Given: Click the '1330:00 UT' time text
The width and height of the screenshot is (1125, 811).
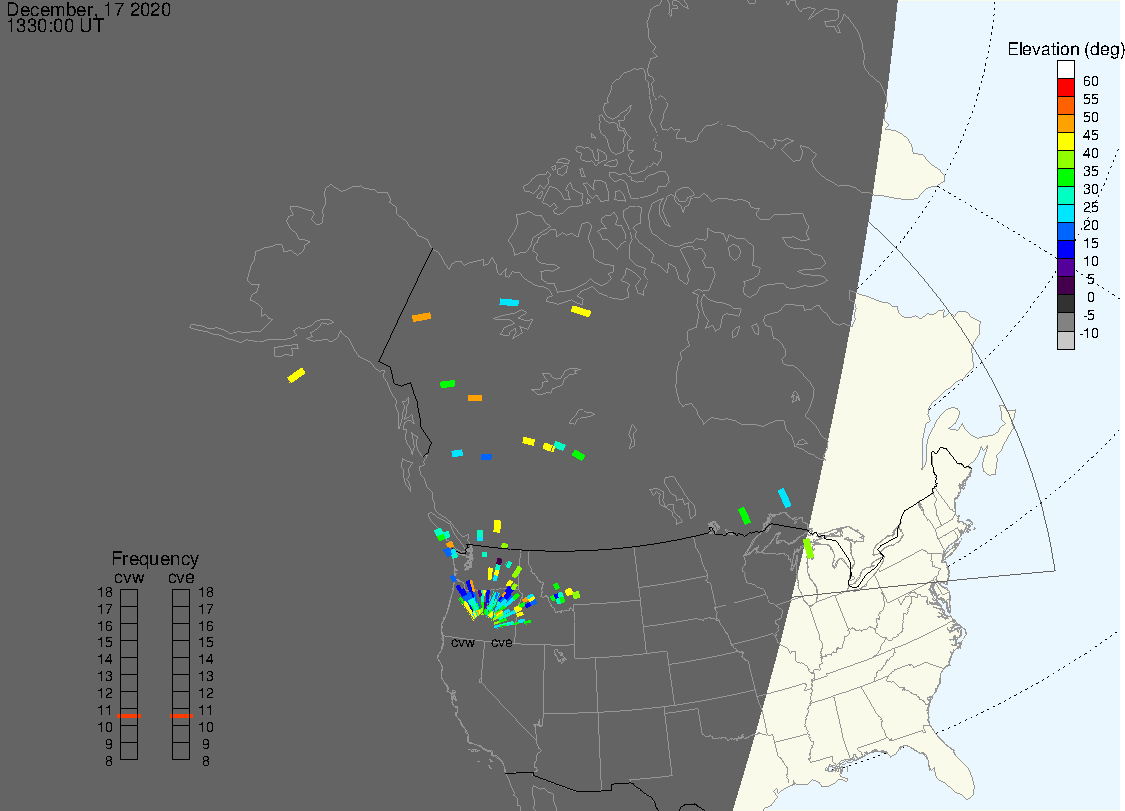Looking at the screenshot, I should [55, 26].
